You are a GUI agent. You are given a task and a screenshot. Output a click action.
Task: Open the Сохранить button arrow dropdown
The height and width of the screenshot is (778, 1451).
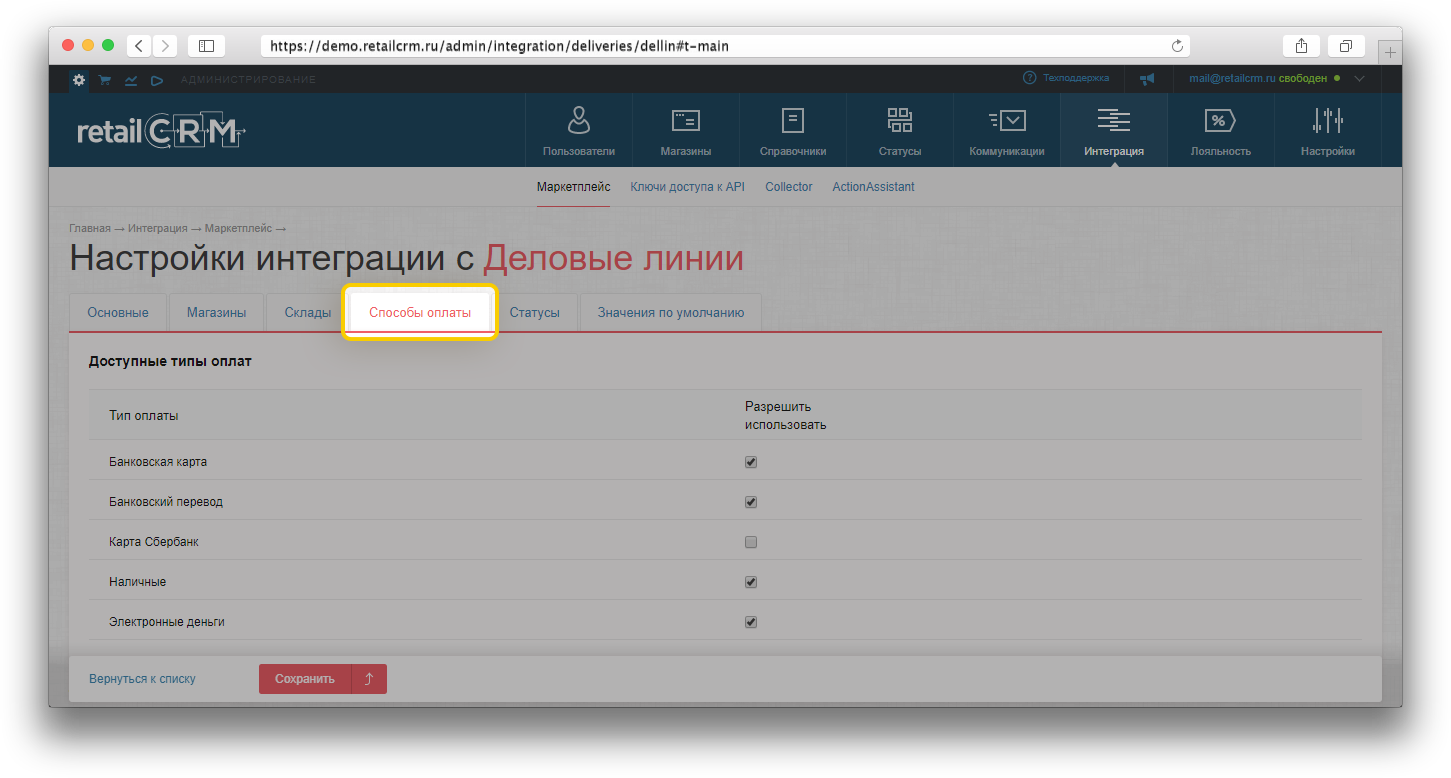click(x=369, y=679)
